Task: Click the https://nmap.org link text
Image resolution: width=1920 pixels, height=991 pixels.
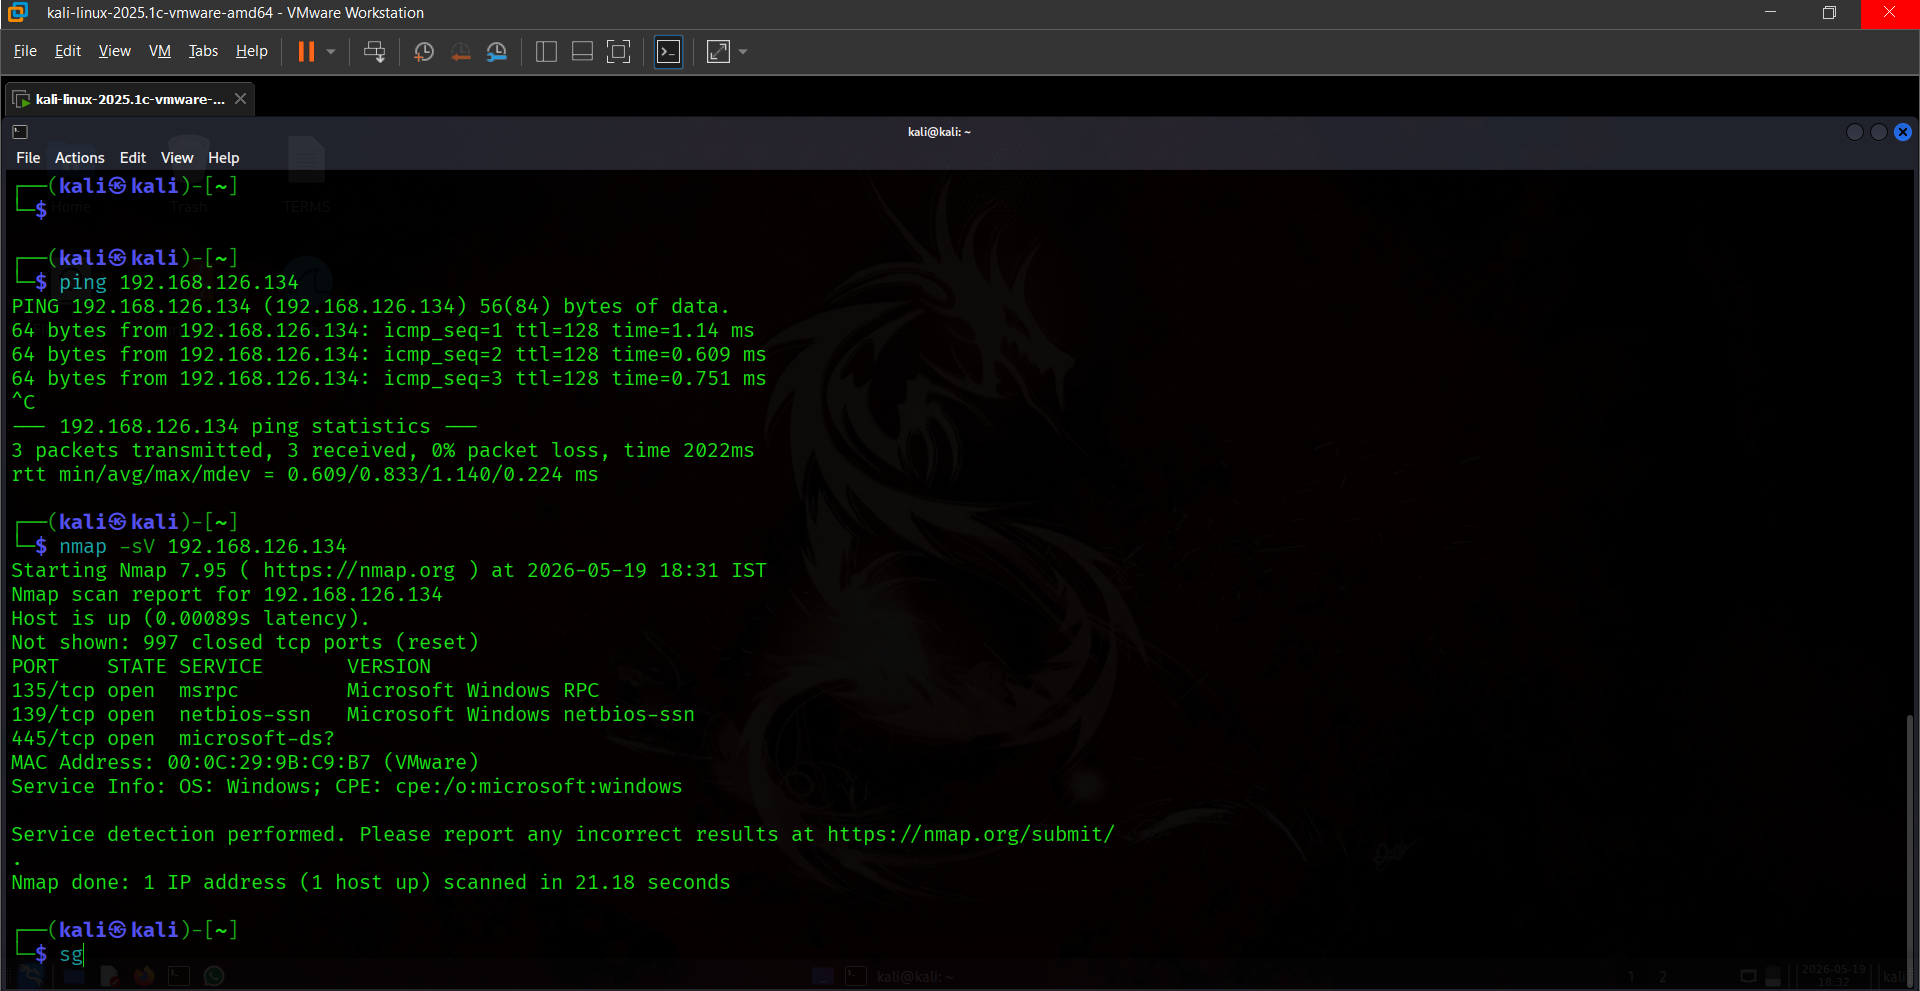Action: [x=358, y=571]
